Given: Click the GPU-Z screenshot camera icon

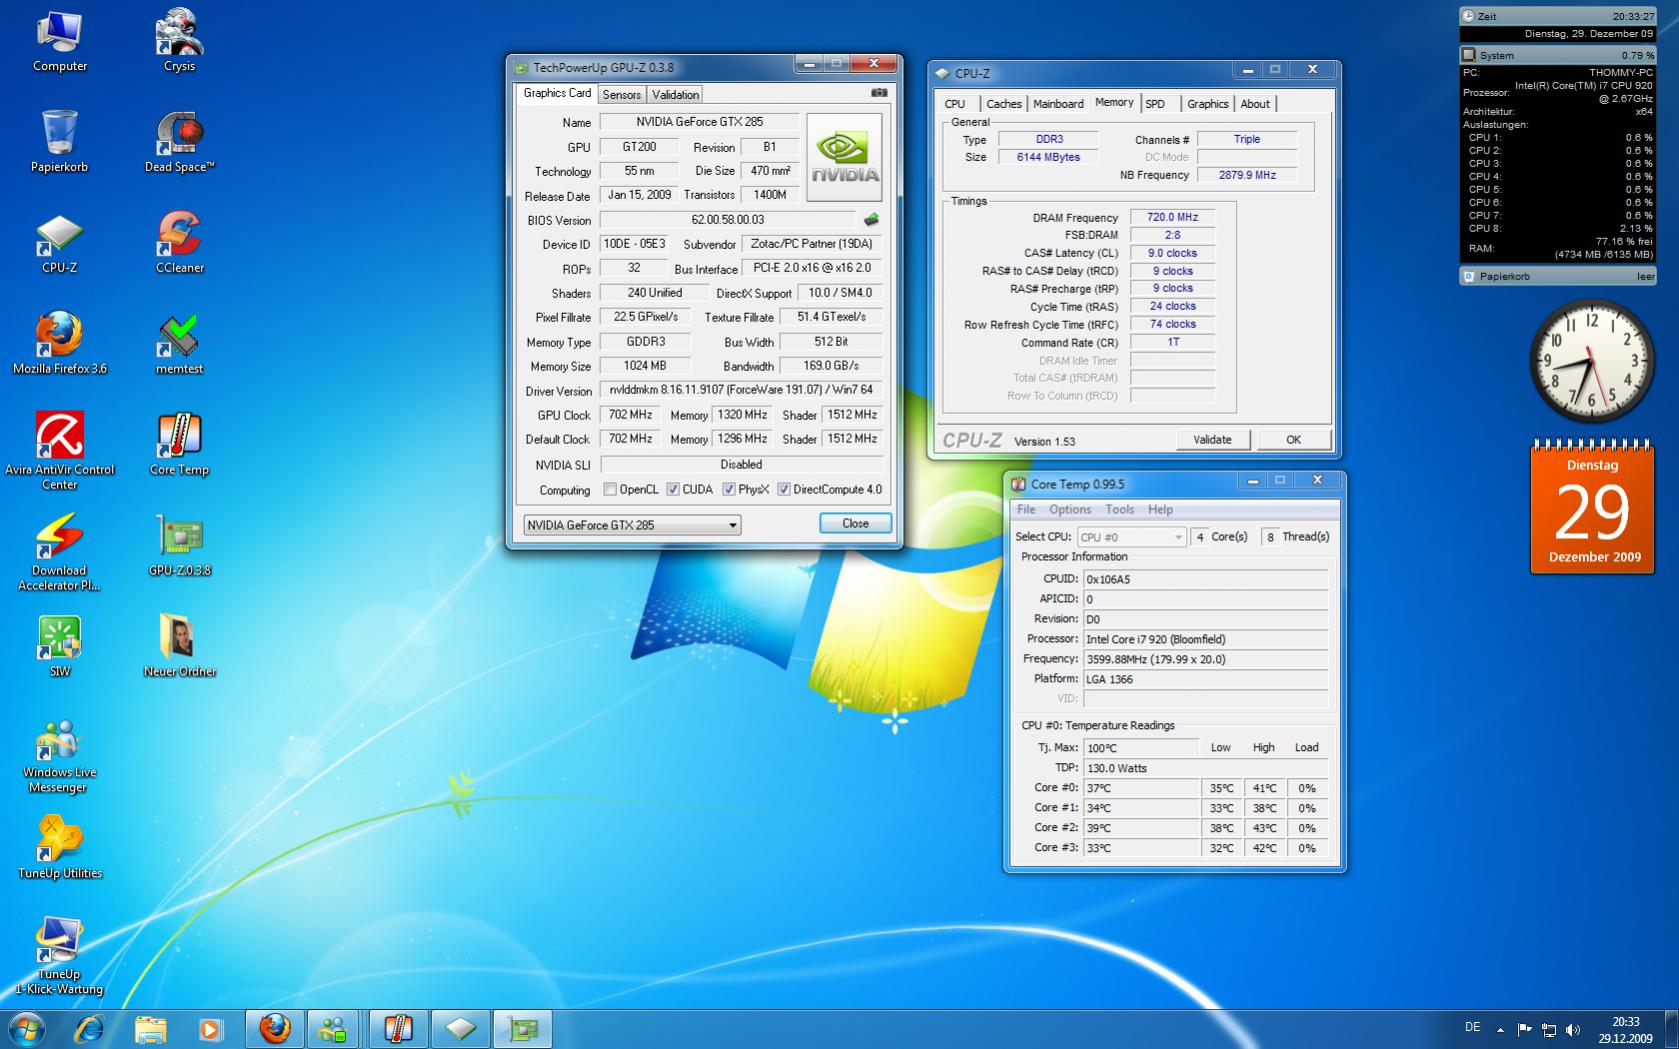Looking at the screenshot, I should (x=879, y=93).
